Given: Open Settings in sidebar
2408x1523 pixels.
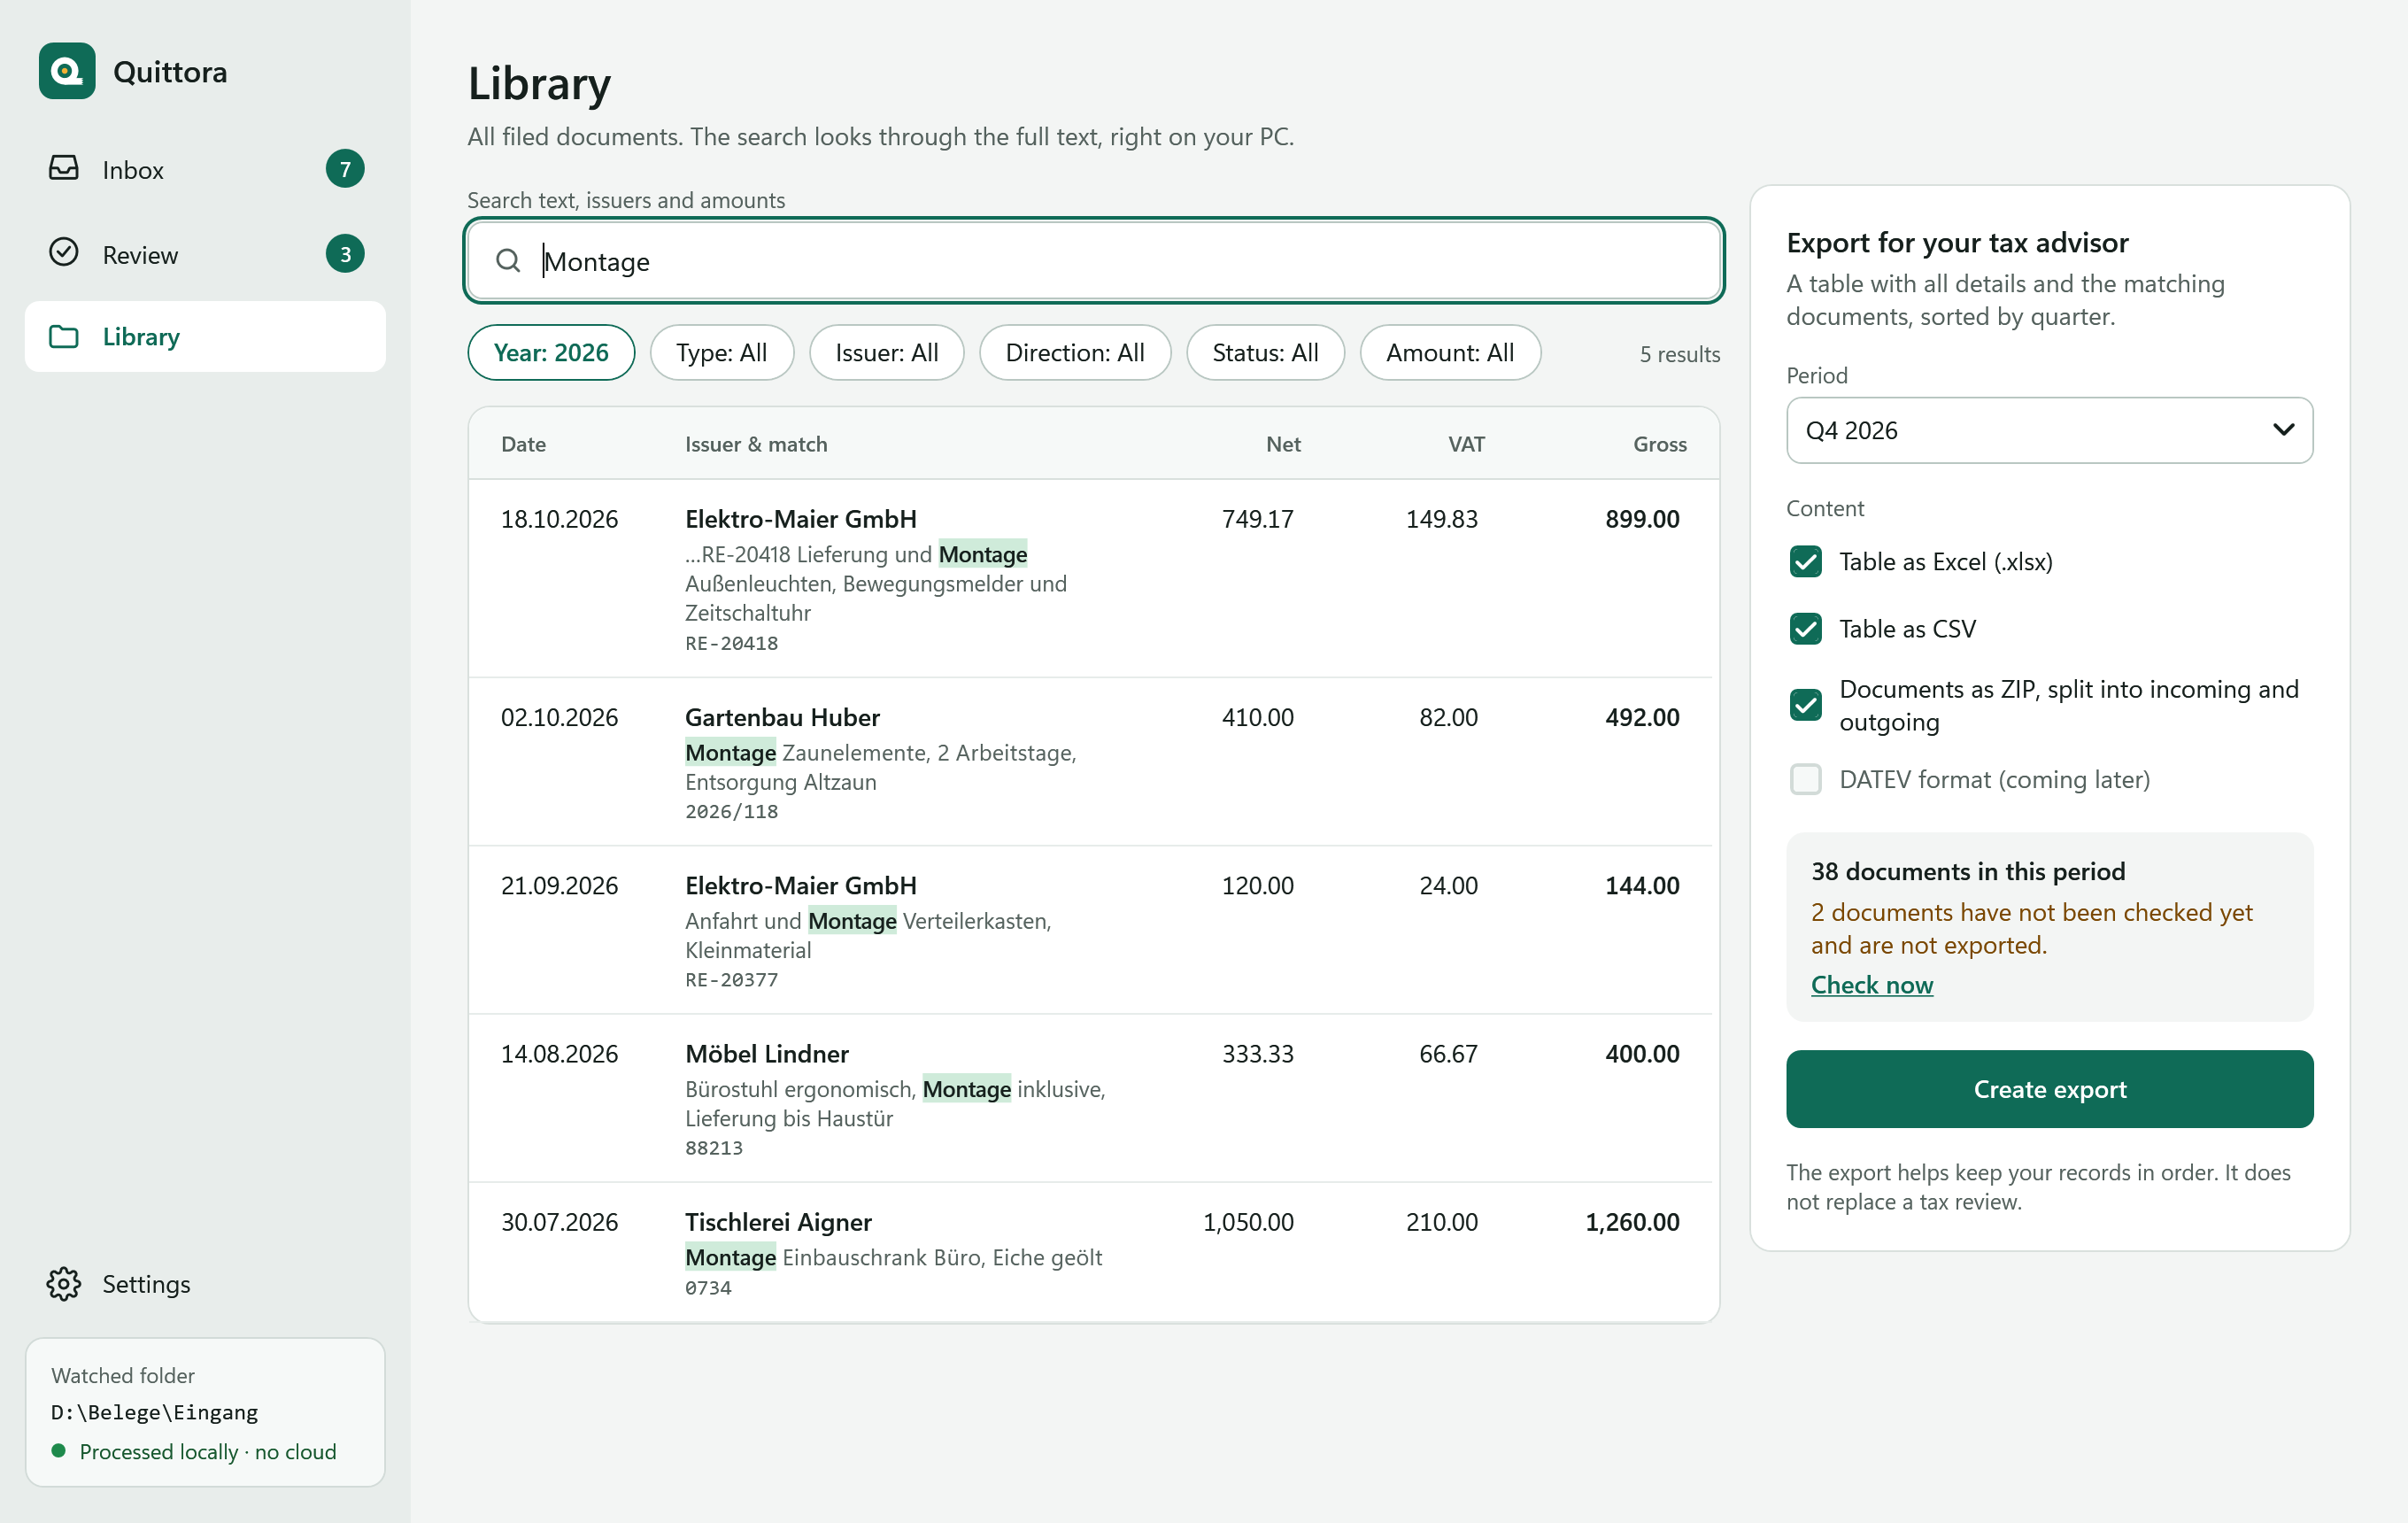Looking at the screenshot, I should click(x=205, y=1284).
